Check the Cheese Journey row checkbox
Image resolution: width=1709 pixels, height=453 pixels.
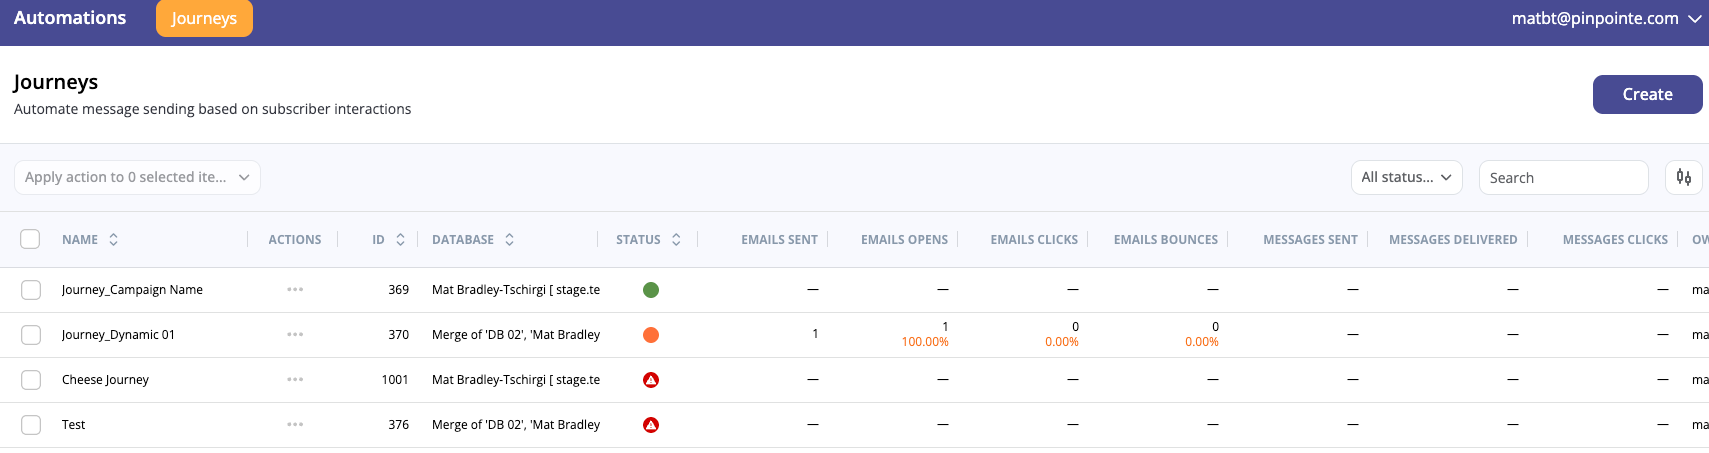tap(31, 380)
